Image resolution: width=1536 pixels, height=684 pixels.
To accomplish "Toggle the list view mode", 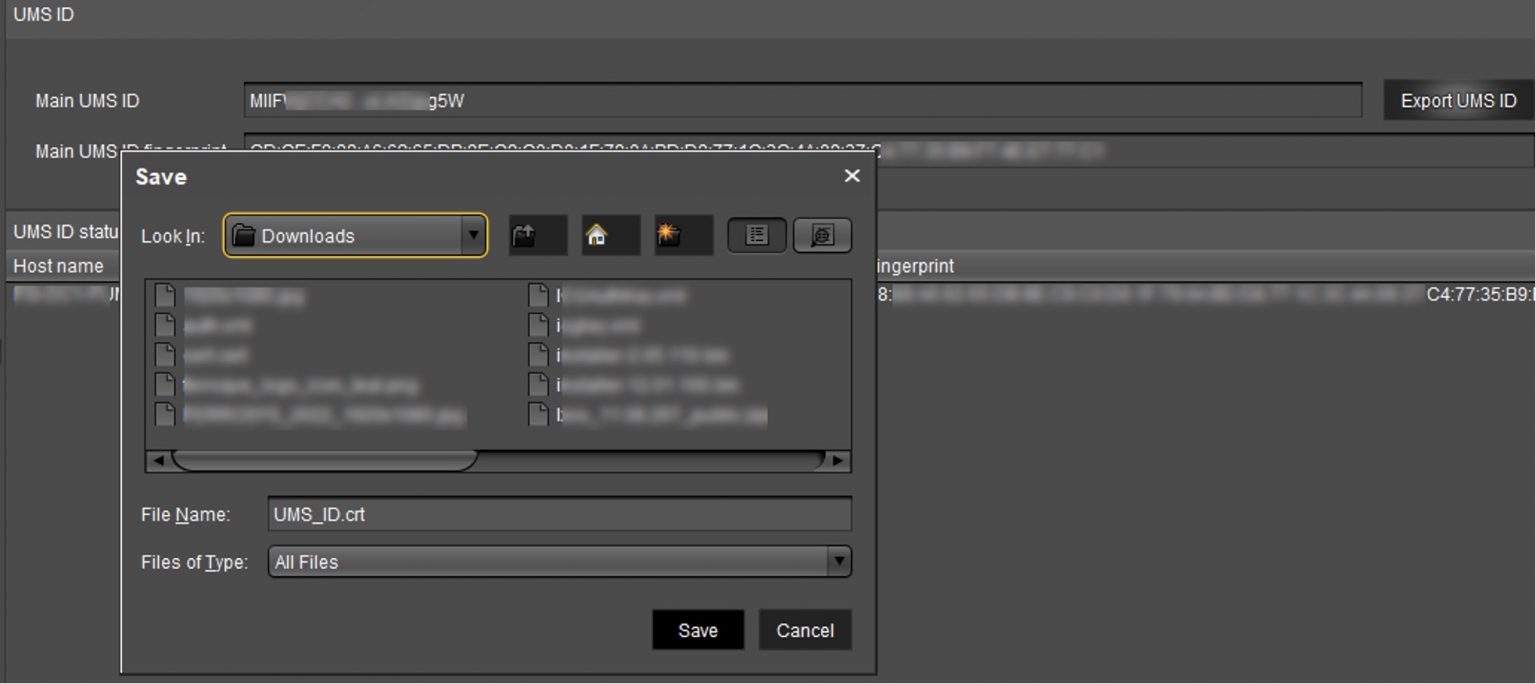I will (x=757, y=234).
